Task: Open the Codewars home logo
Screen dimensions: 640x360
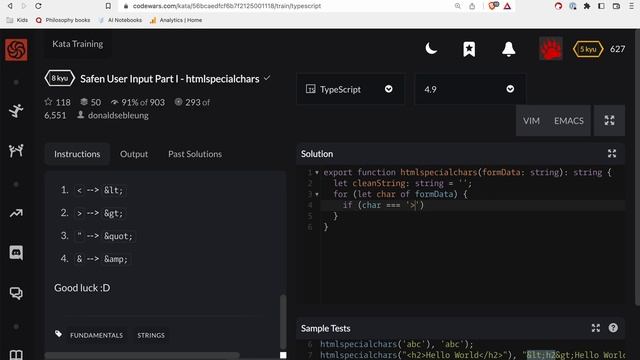Action: (16, 50)
